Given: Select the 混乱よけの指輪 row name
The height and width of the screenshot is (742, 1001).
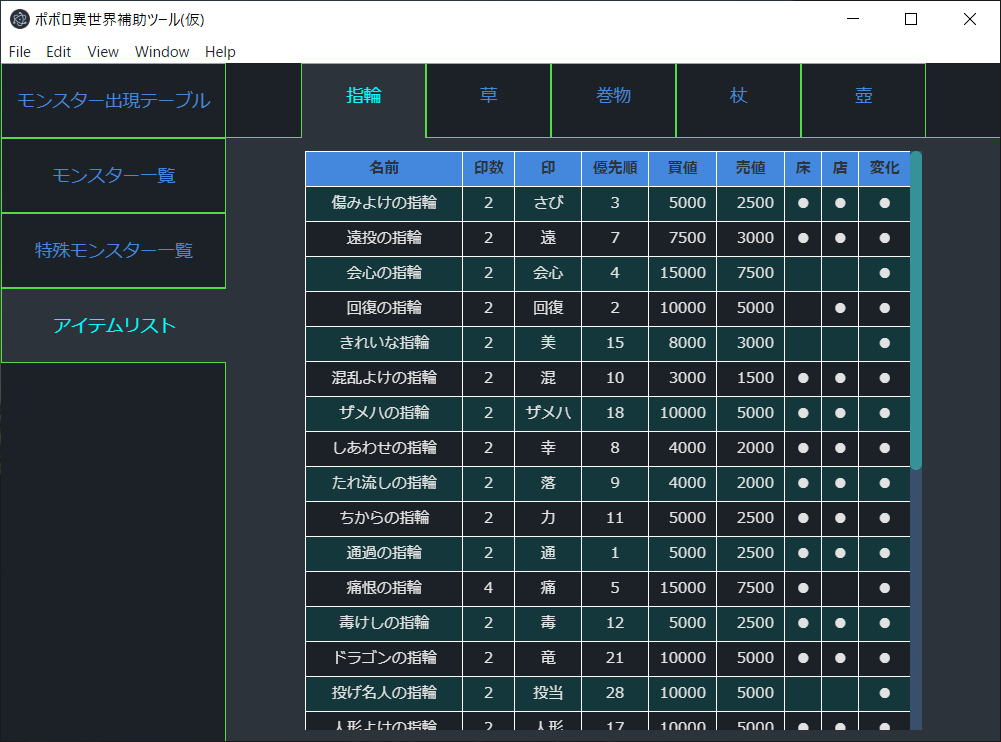Looking at the screenshot, I should click(x=384, y=378).
